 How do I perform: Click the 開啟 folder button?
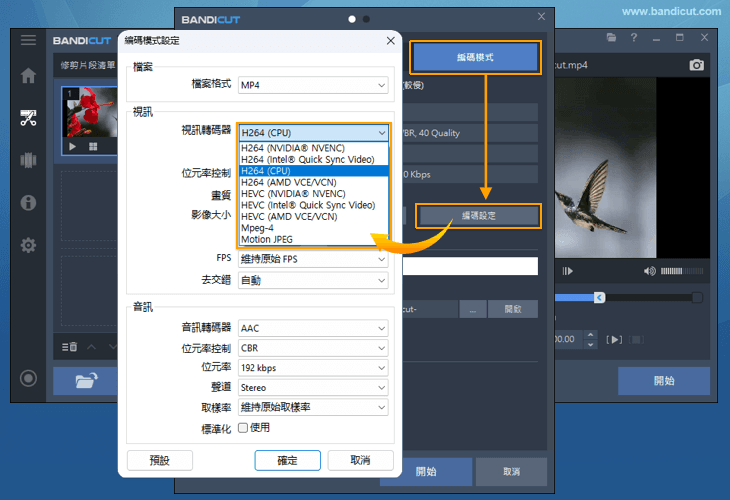coord(513,309)
